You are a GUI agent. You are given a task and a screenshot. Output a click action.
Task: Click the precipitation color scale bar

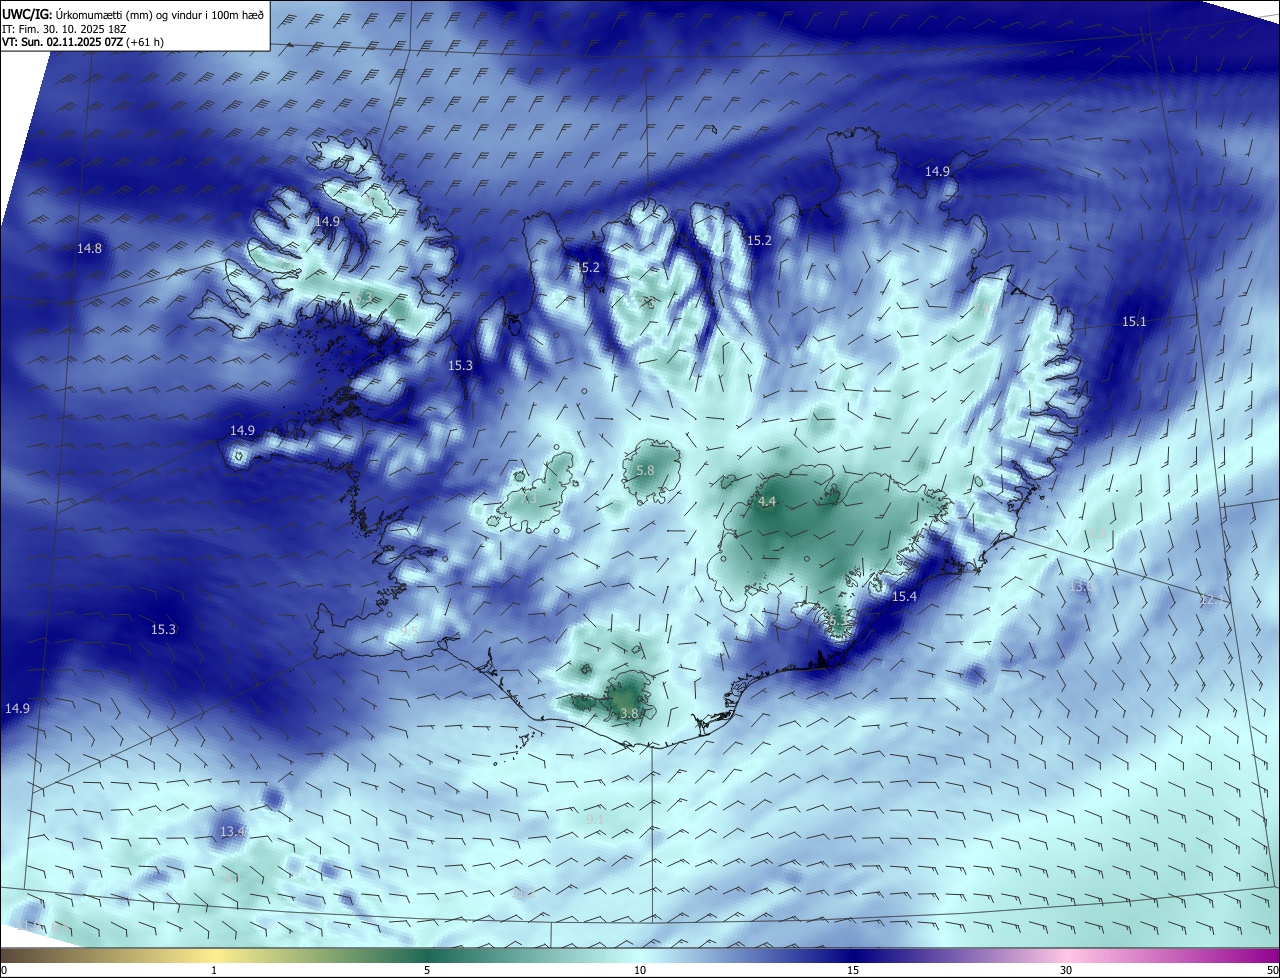640,955
